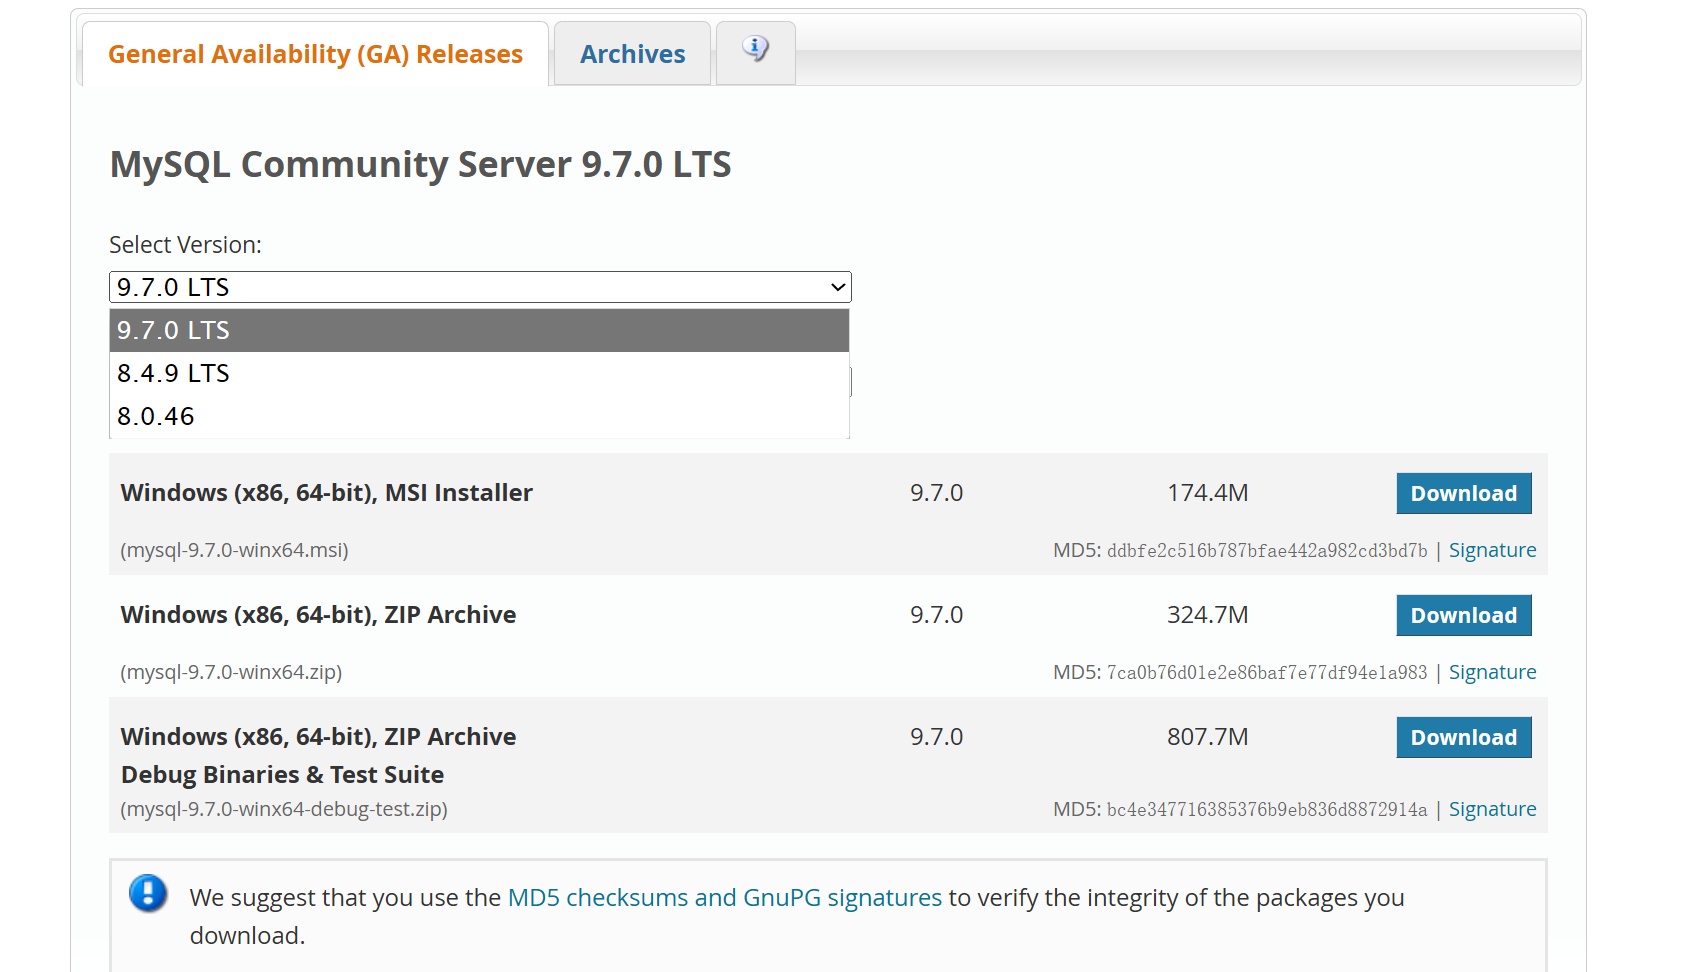This screenshot has height=972, width=1686.
Task: Open Signature link for the debug-test zip
Action: pyautogui.click(x=1492, y=809)
